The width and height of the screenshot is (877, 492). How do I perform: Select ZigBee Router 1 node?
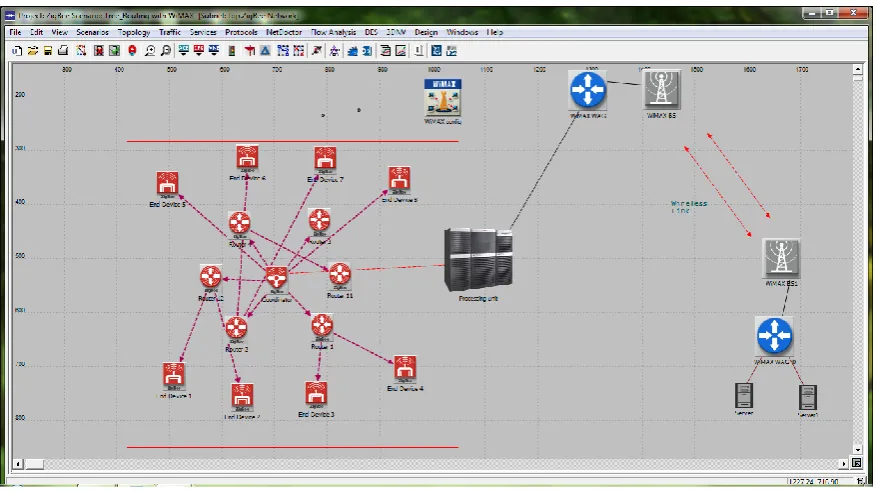click(x=322, y=326)
